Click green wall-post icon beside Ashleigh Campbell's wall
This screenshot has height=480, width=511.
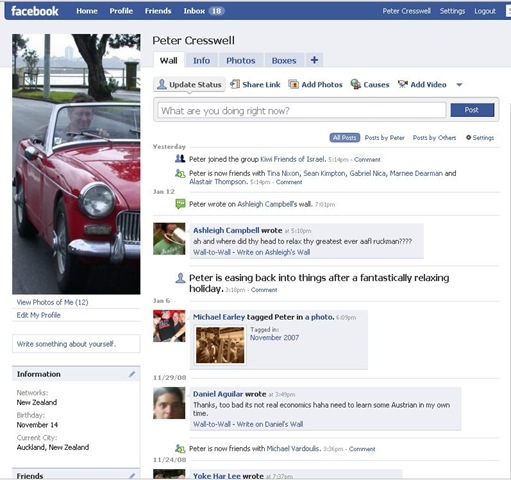click(x=180, y=204)
